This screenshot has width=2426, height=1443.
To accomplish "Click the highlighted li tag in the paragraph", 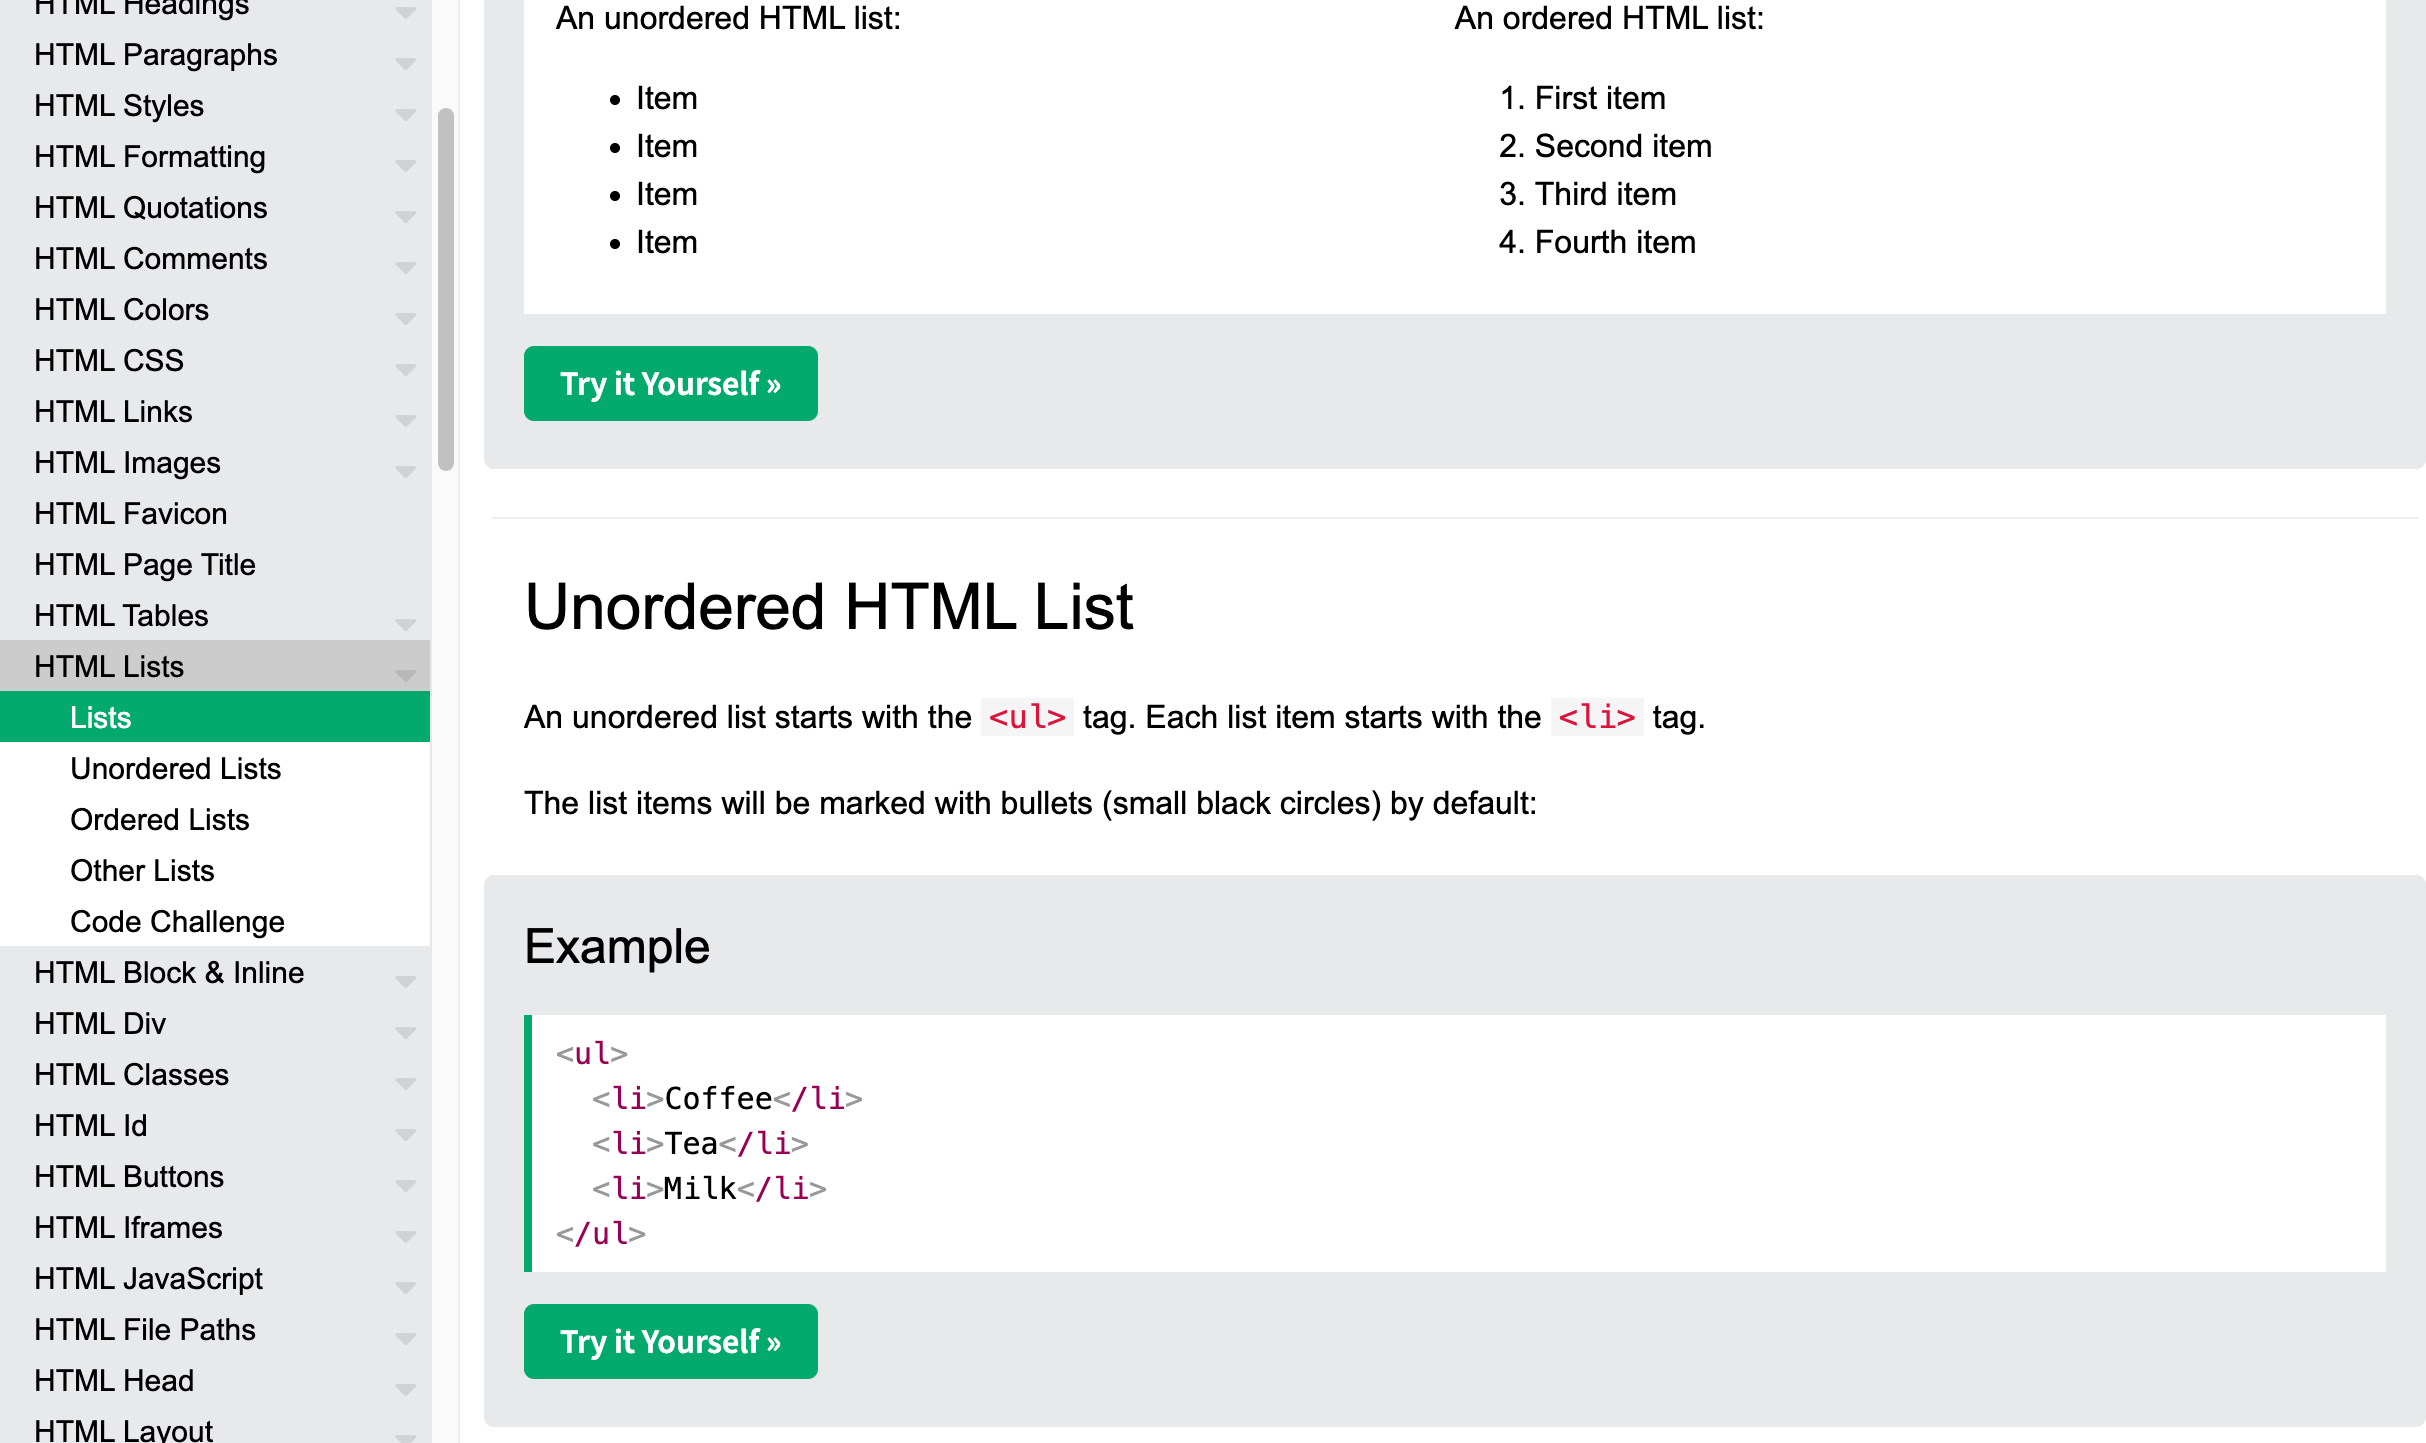I will click(1596, 717).
